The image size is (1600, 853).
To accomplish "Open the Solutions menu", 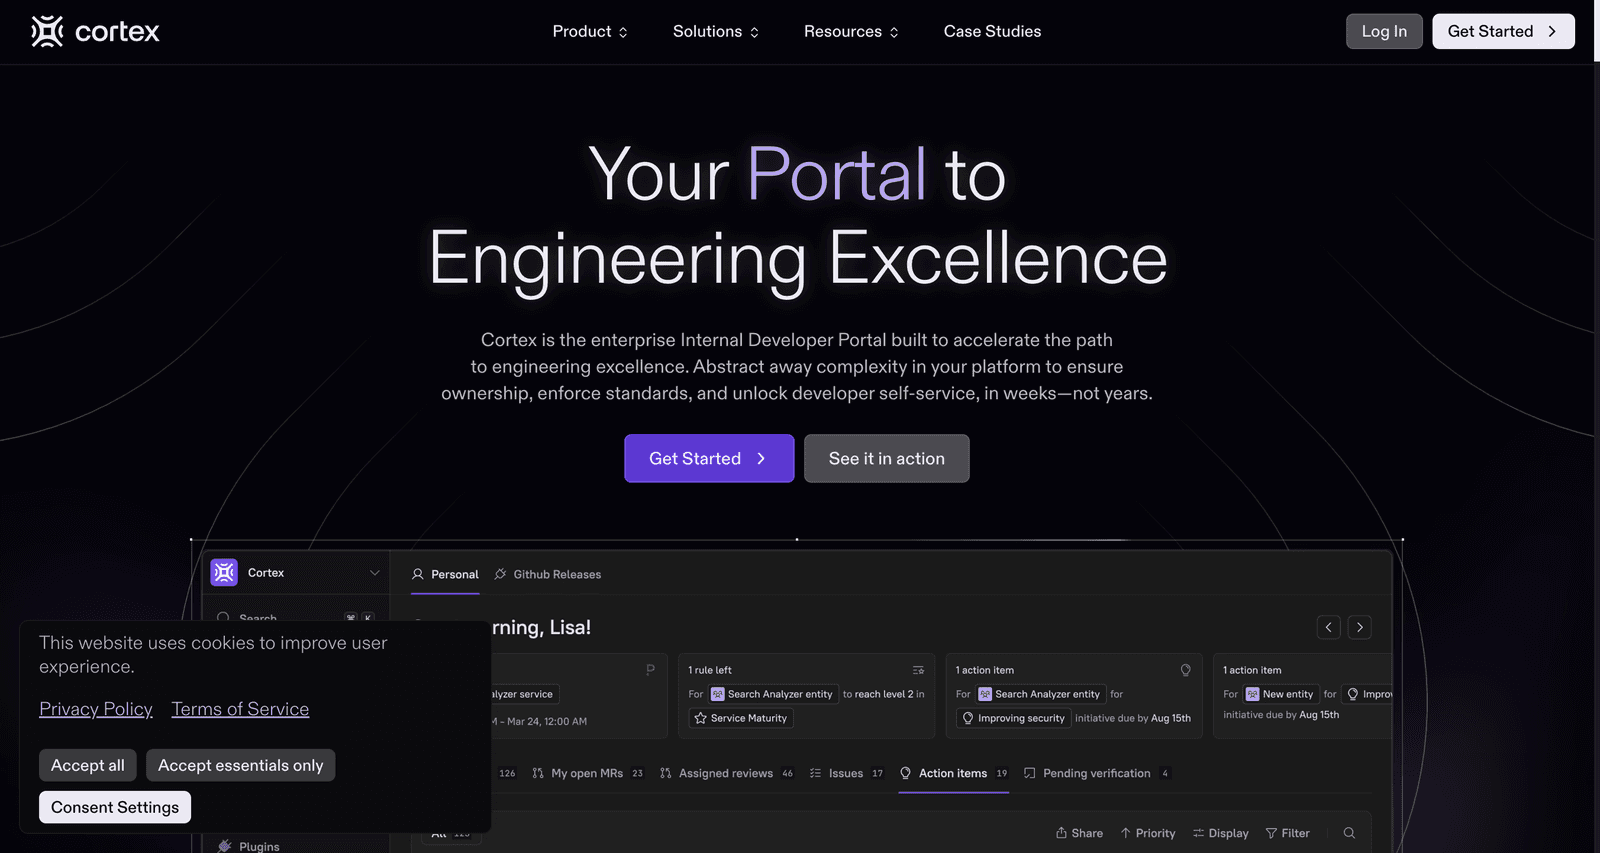I will (x=716, y=32).
